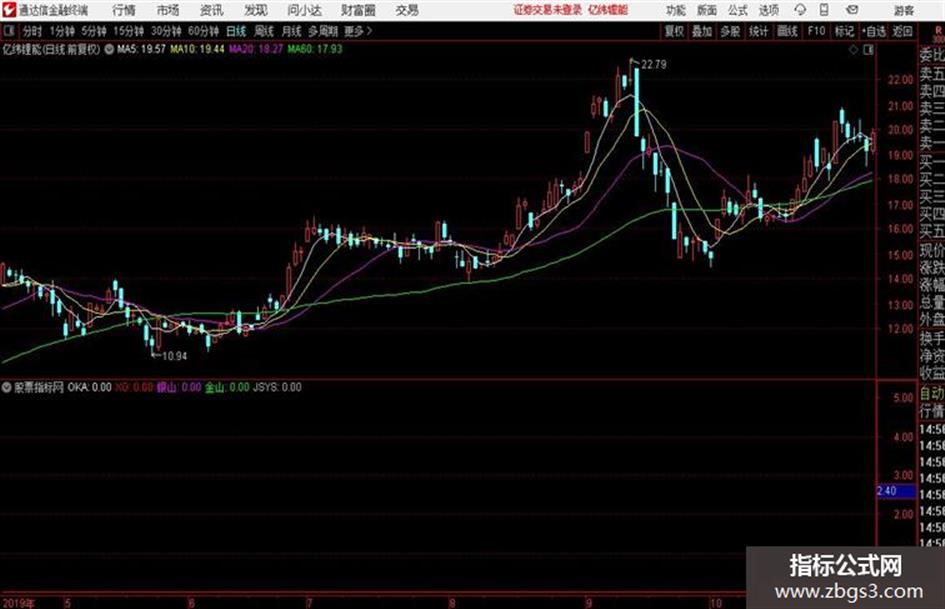This screenshot has height=609, width=945.
Task: Open the 市场 menu
Action: click(168, 10)
